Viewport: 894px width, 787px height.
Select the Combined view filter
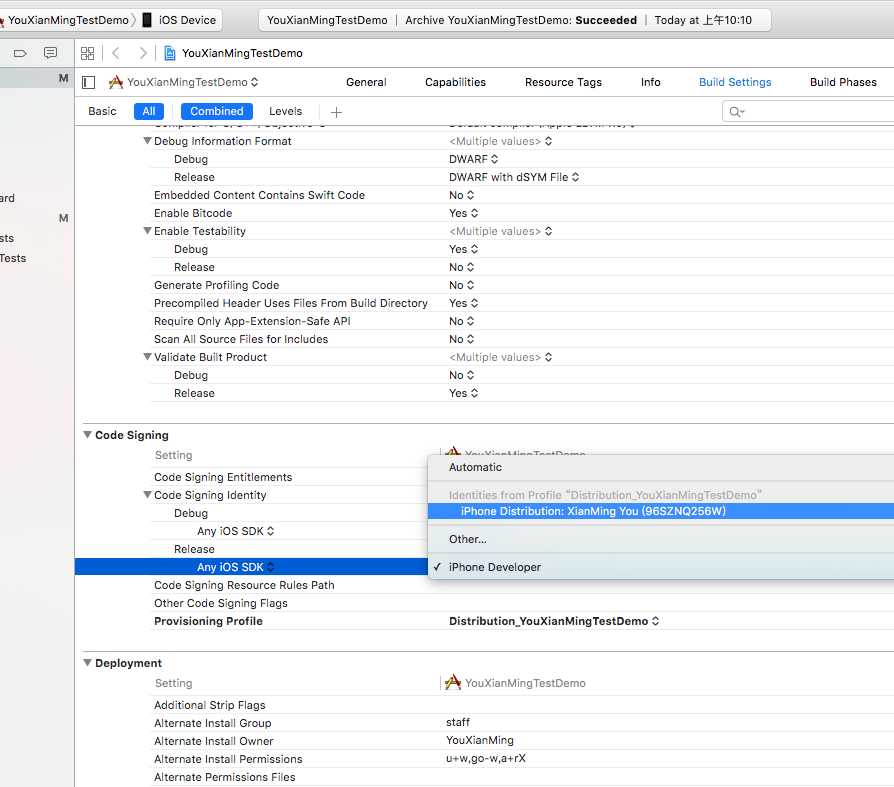(217, 111)
